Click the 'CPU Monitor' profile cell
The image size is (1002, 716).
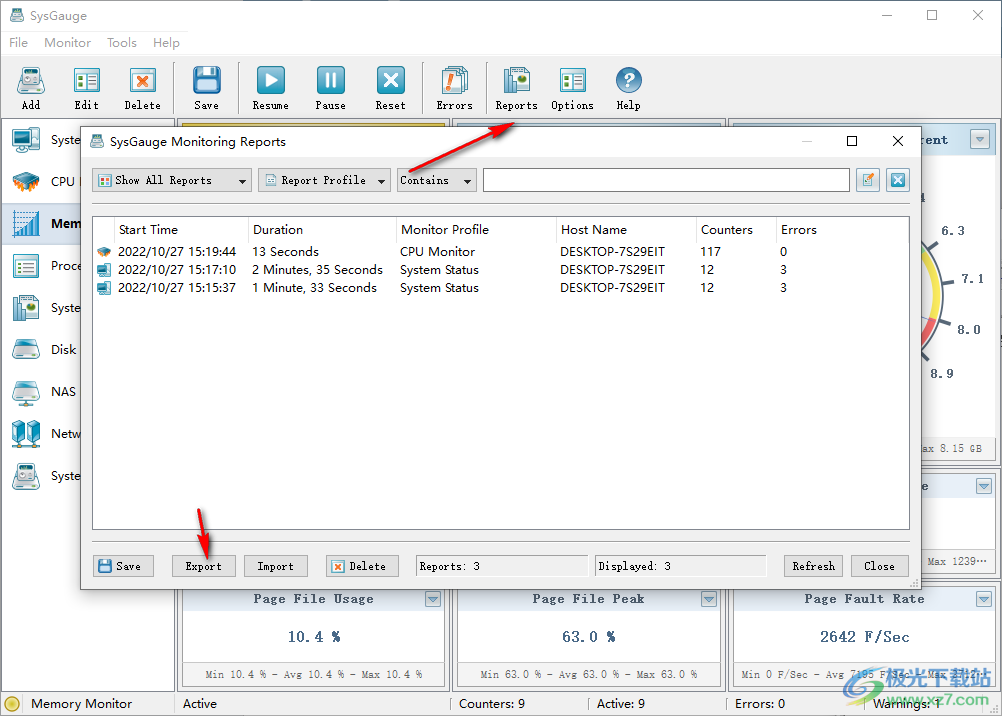point(438,252)
